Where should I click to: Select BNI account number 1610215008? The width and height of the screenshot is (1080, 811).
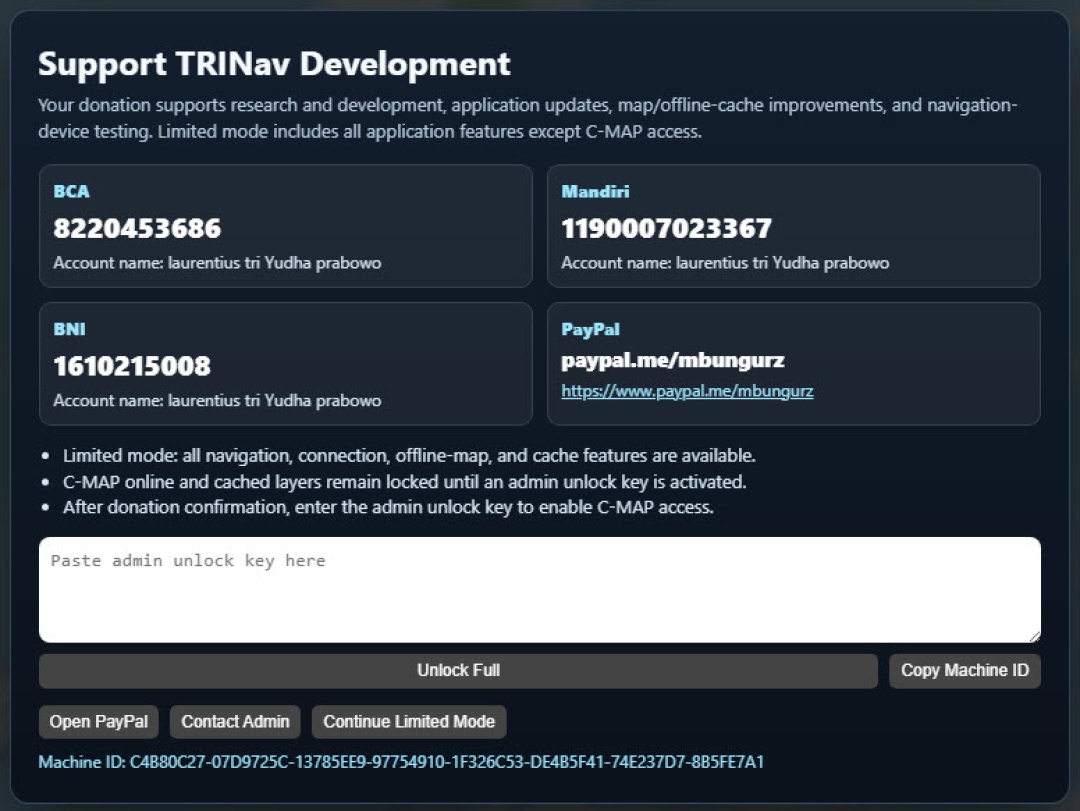[x=132, y=366]
